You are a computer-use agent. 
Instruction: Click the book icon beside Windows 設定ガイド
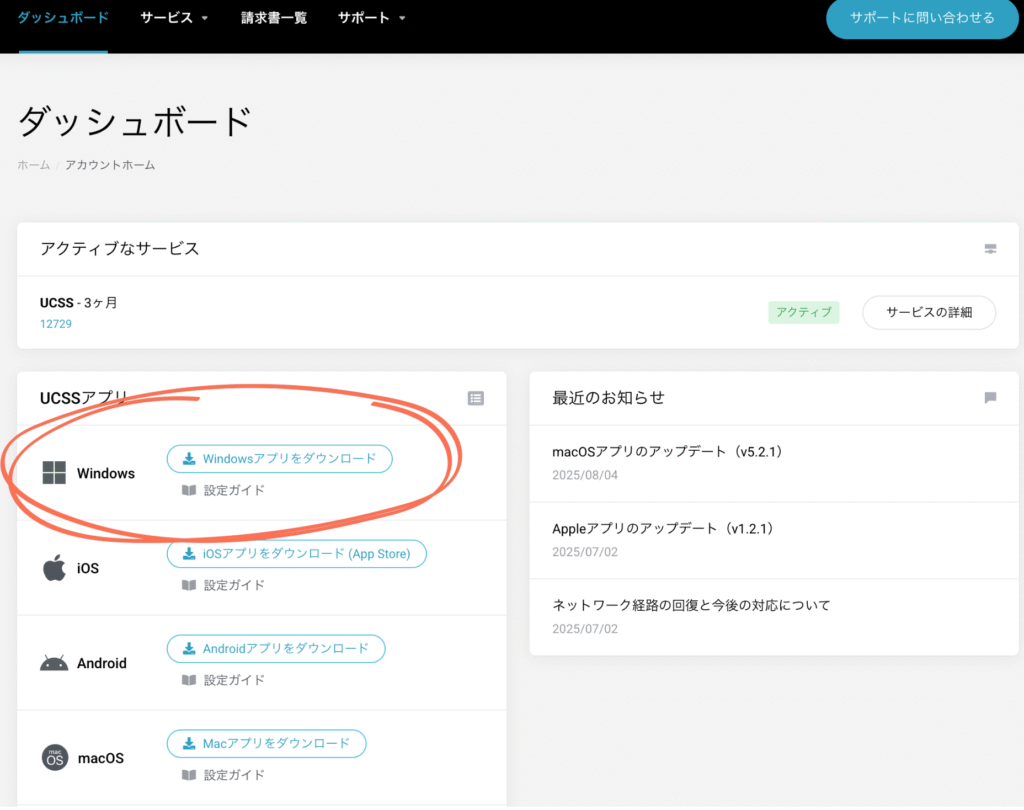coord(189,491)
